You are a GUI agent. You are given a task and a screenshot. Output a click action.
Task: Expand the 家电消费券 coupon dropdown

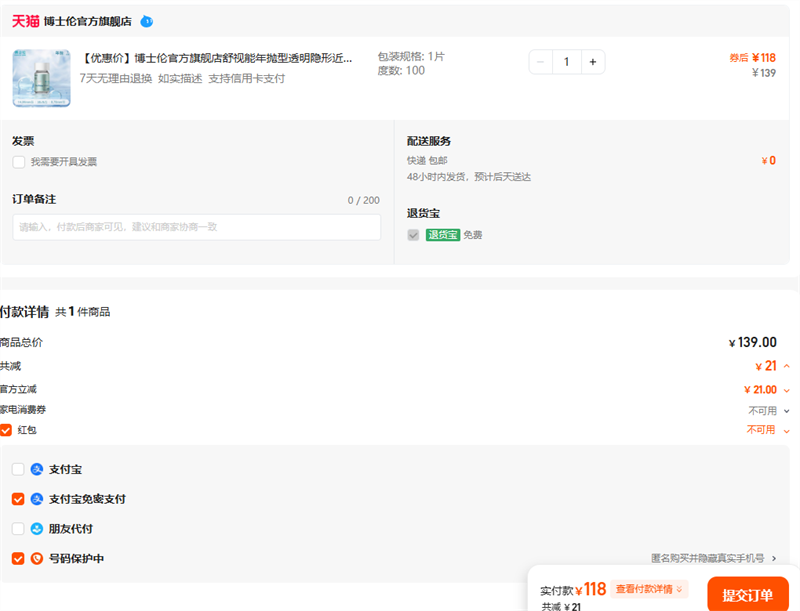tap(786, 410)
